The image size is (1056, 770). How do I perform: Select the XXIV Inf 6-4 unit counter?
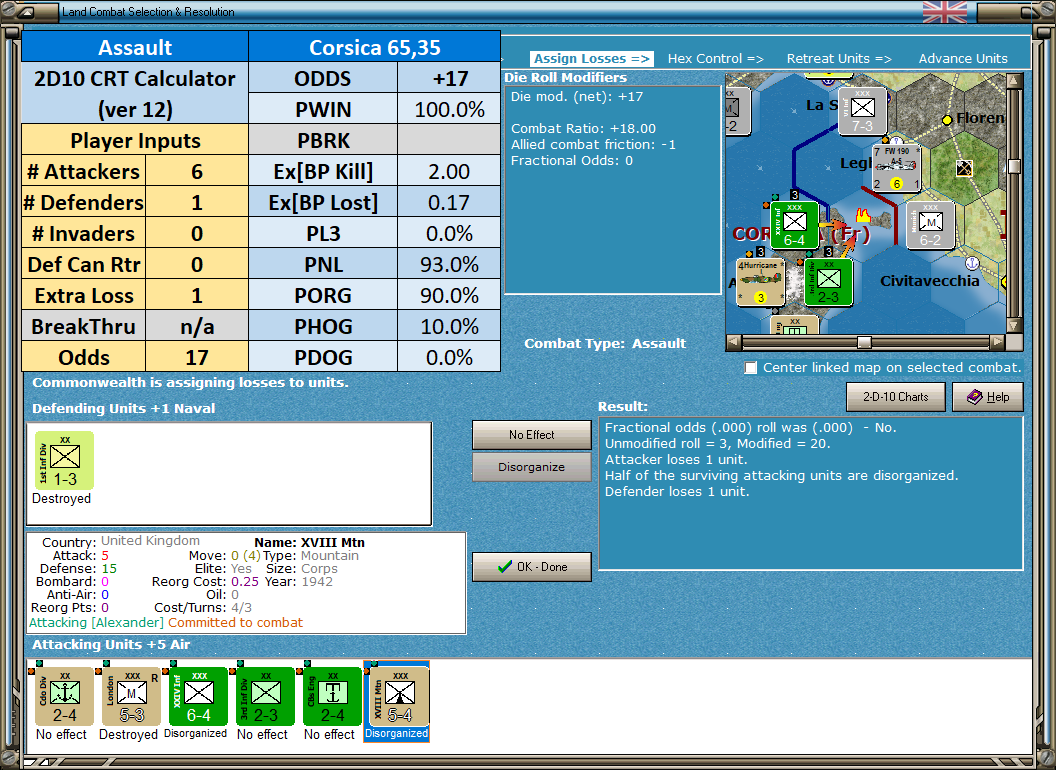[x=198, y=697]
